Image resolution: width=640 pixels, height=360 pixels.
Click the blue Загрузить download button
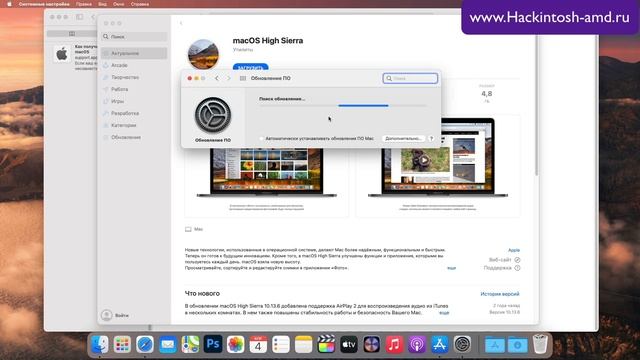(250, 67)
